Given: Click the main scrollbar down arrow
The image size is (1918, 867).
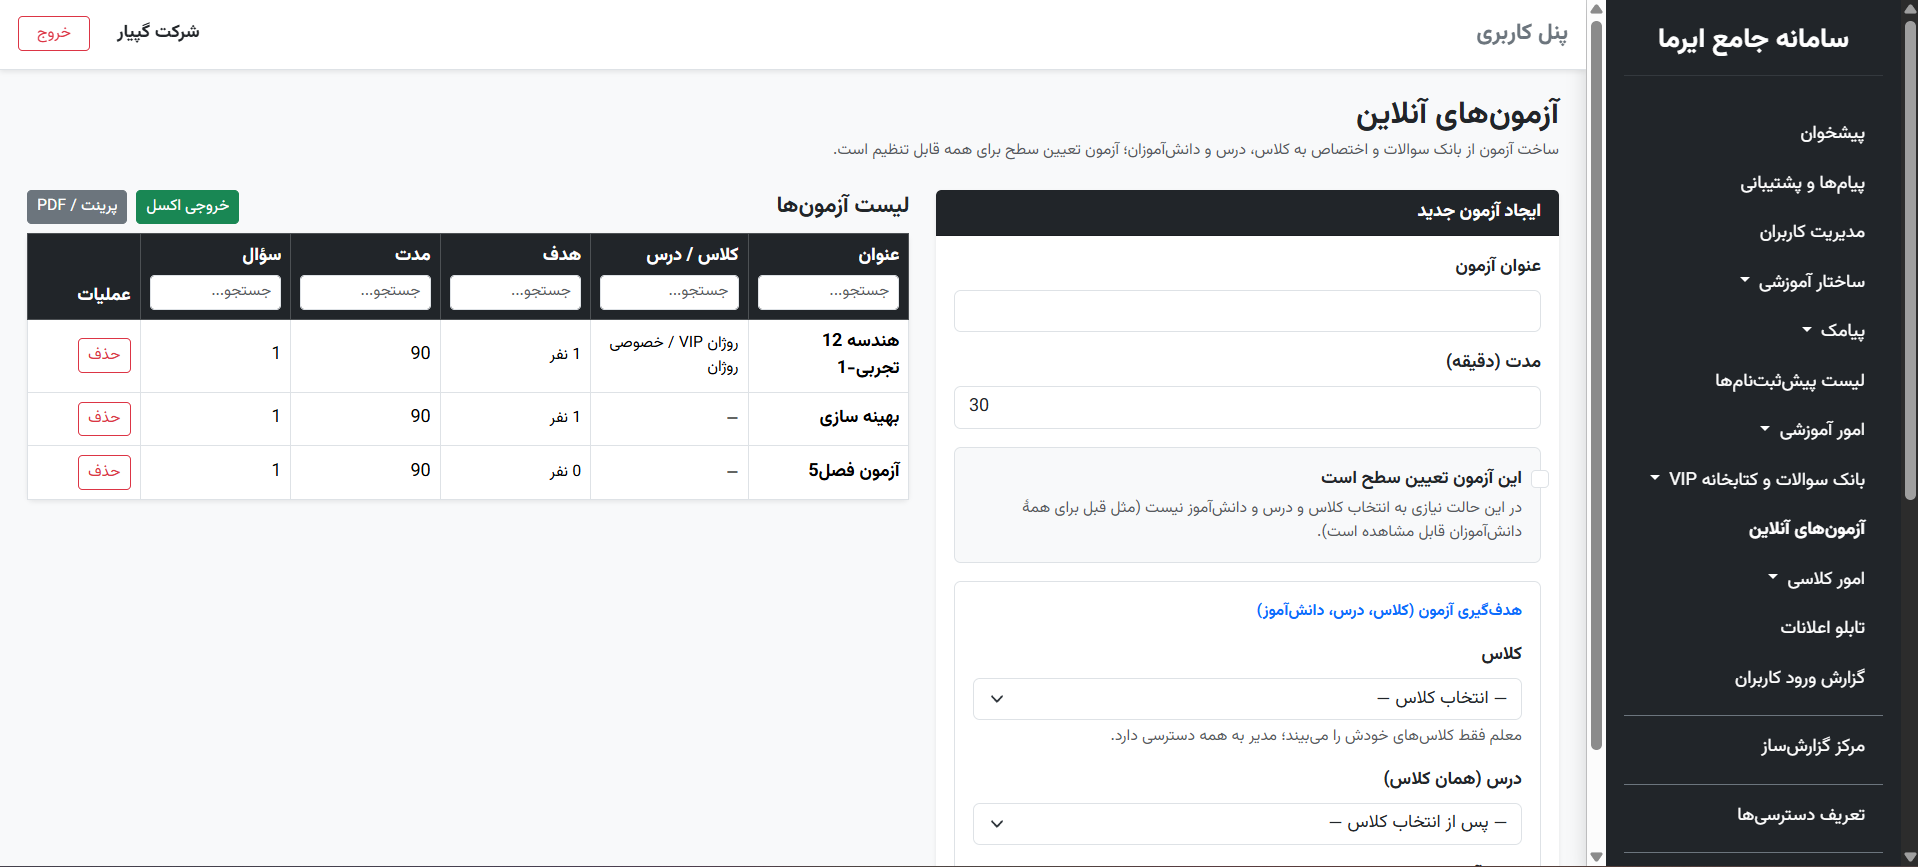Looking at the screenshot, I should pyautogui.click(x=1596, y=857).
